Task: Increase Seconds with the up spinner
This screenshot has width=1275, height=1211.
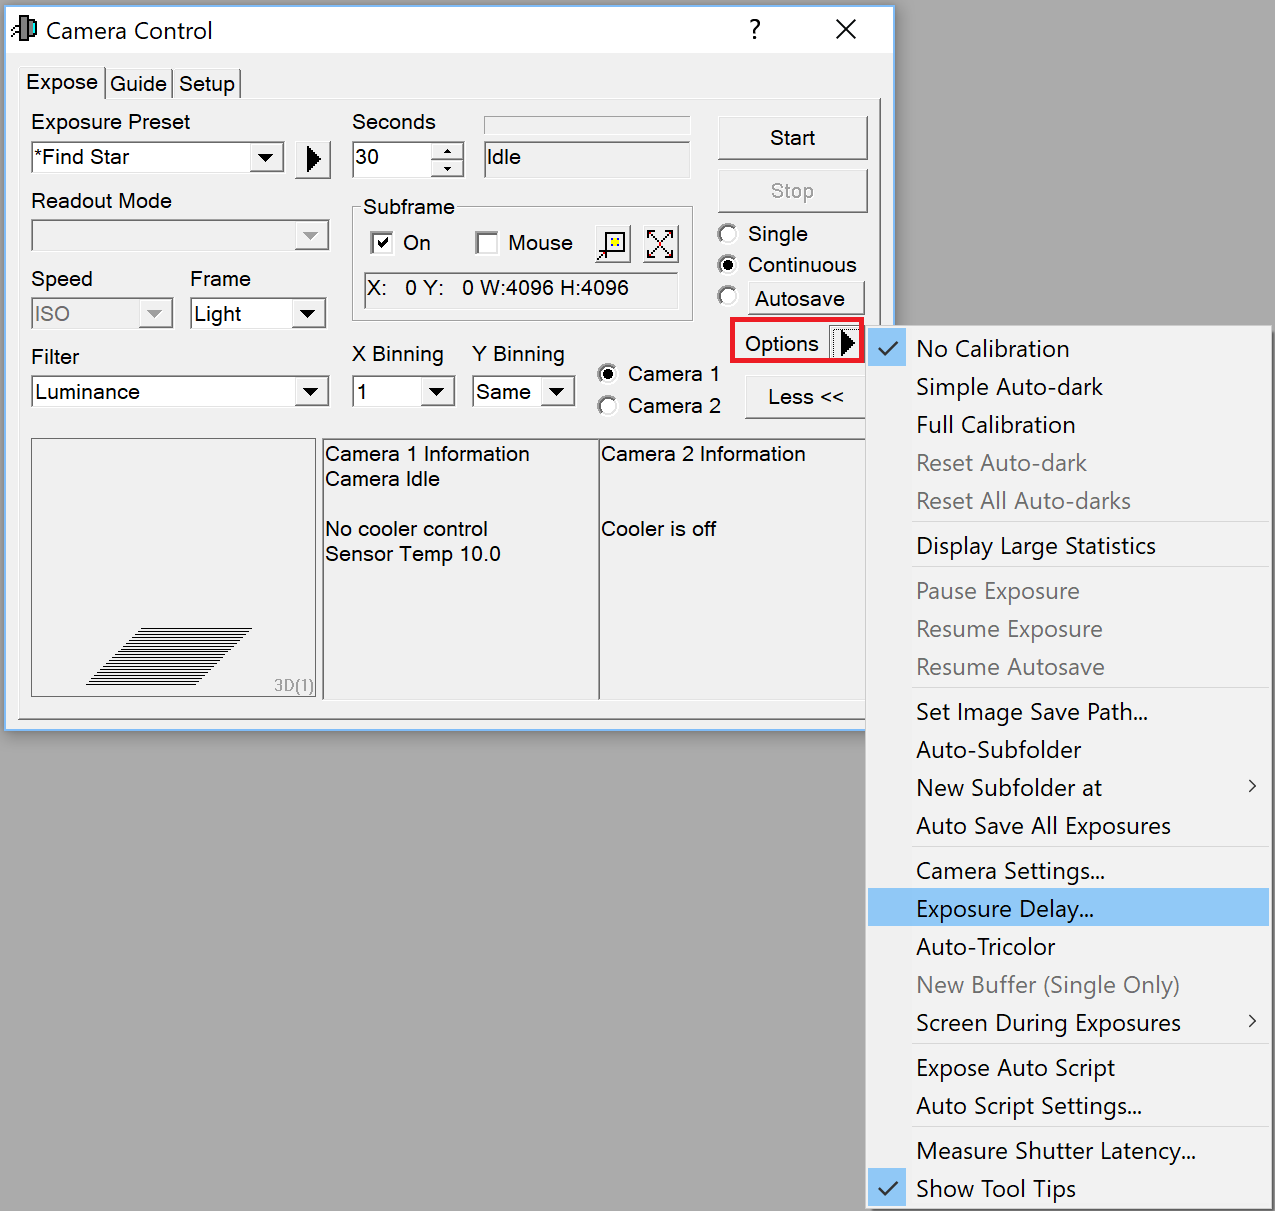Action: [448, 151]
